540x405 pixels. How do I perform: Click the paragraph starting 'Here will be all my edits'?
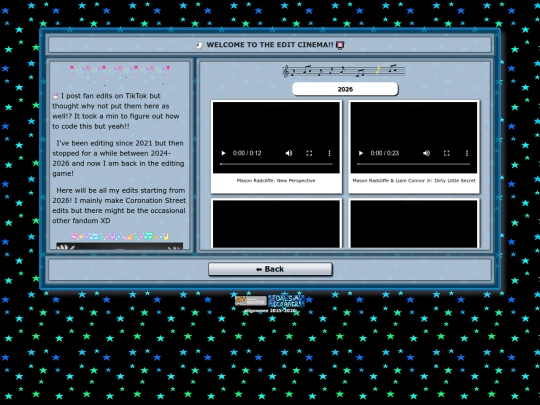point(119,205)
